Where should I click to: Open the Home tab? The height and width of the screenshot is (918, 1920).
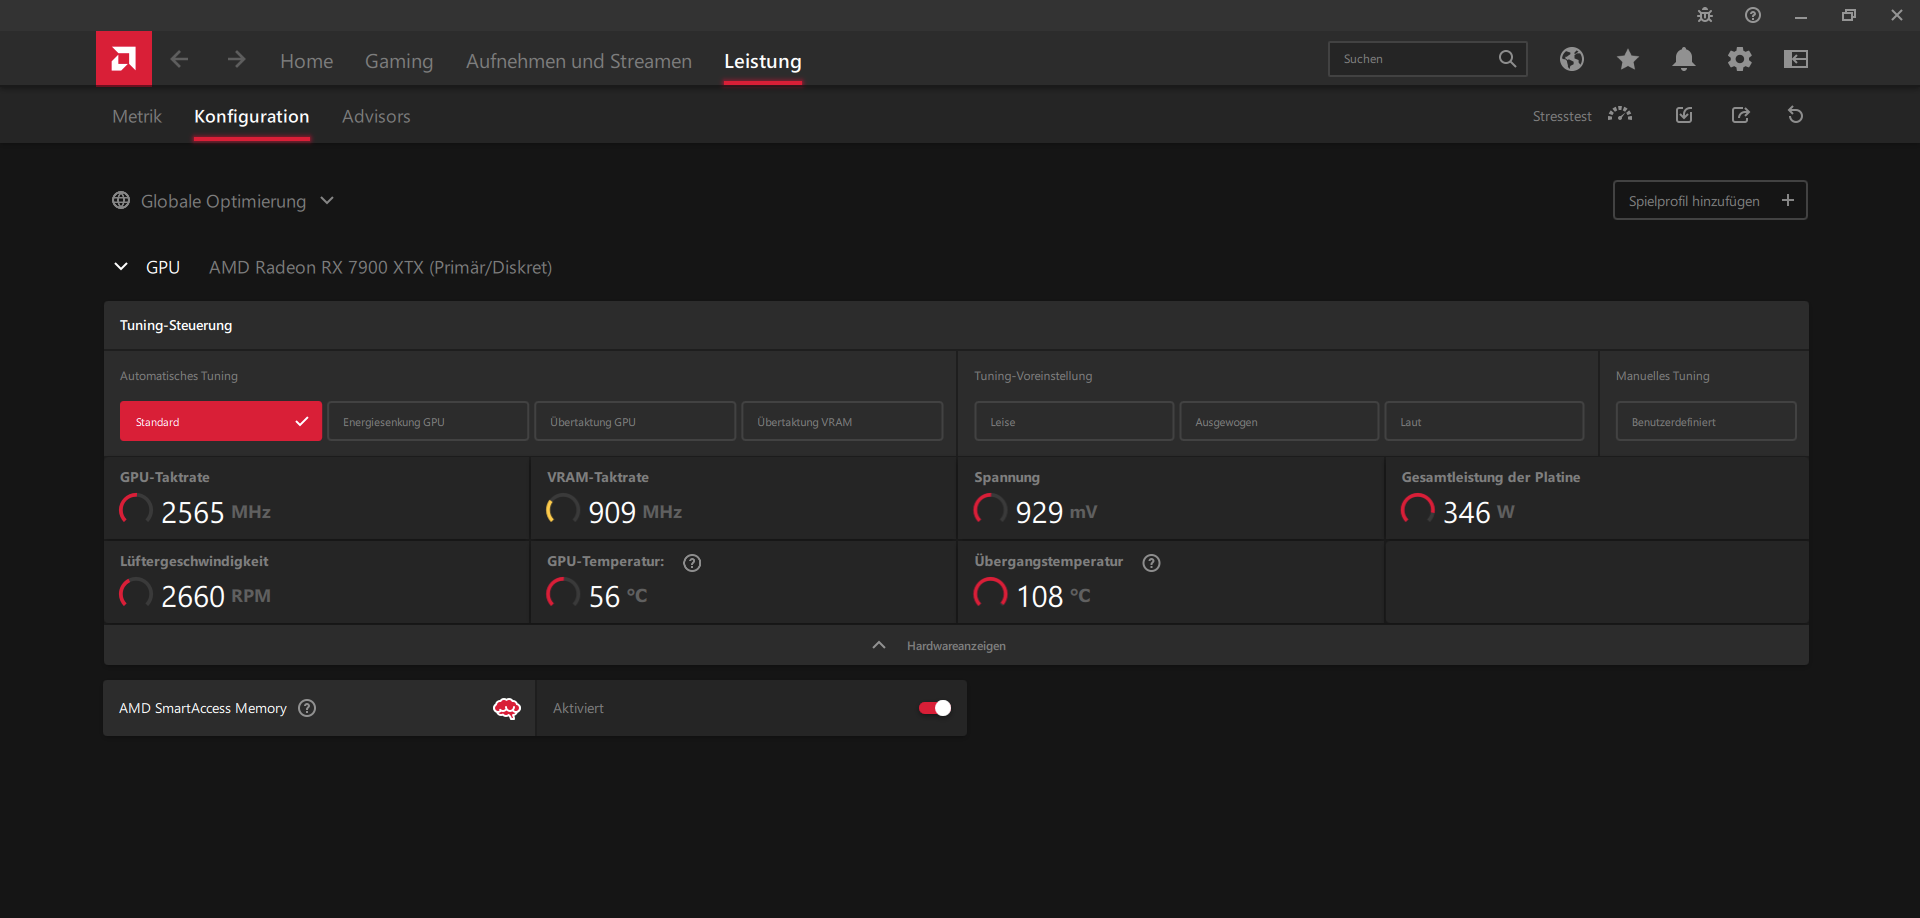(x=307, y=61)
